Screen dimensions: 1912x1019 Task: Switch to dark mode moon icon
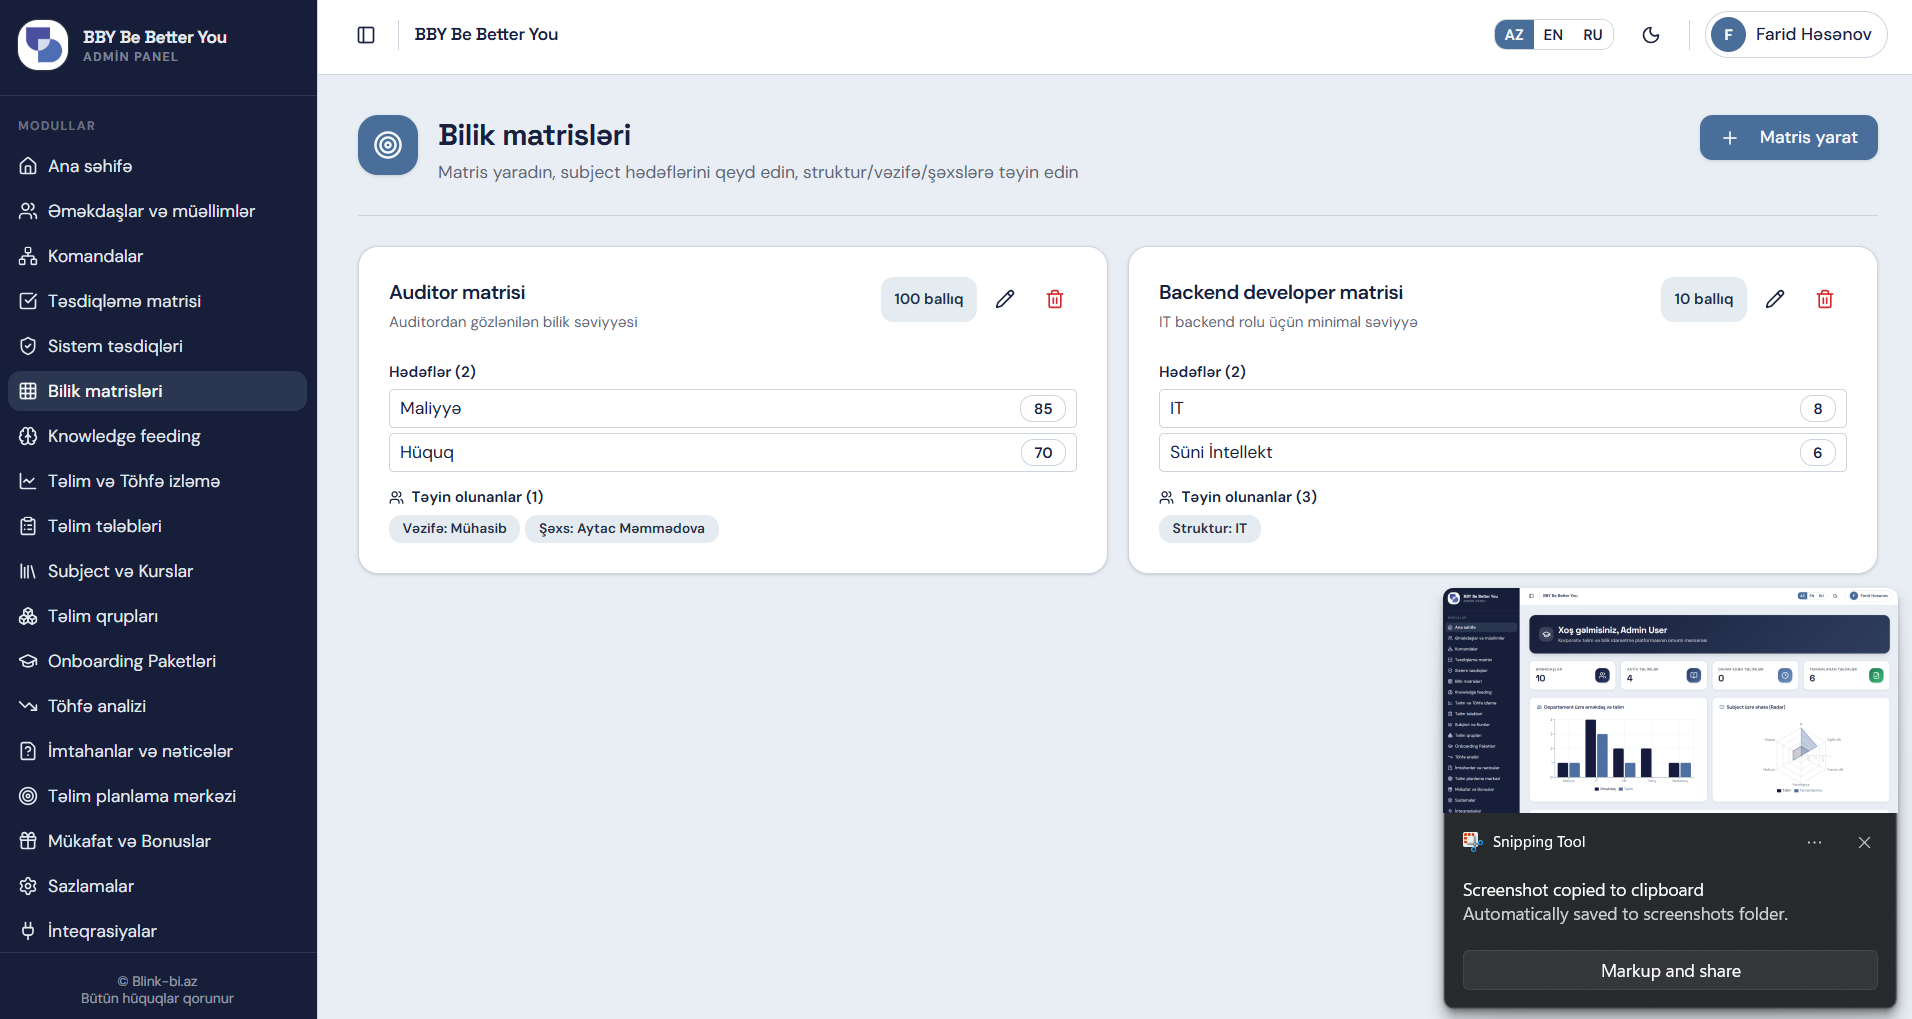tap(1651, 35)
